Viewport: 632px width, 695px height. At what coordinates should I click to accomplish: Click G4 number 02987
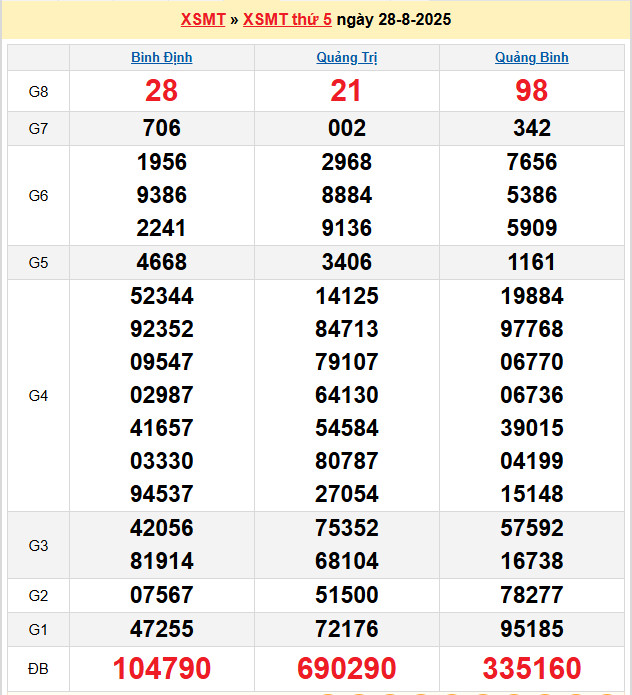coord(161,395)
